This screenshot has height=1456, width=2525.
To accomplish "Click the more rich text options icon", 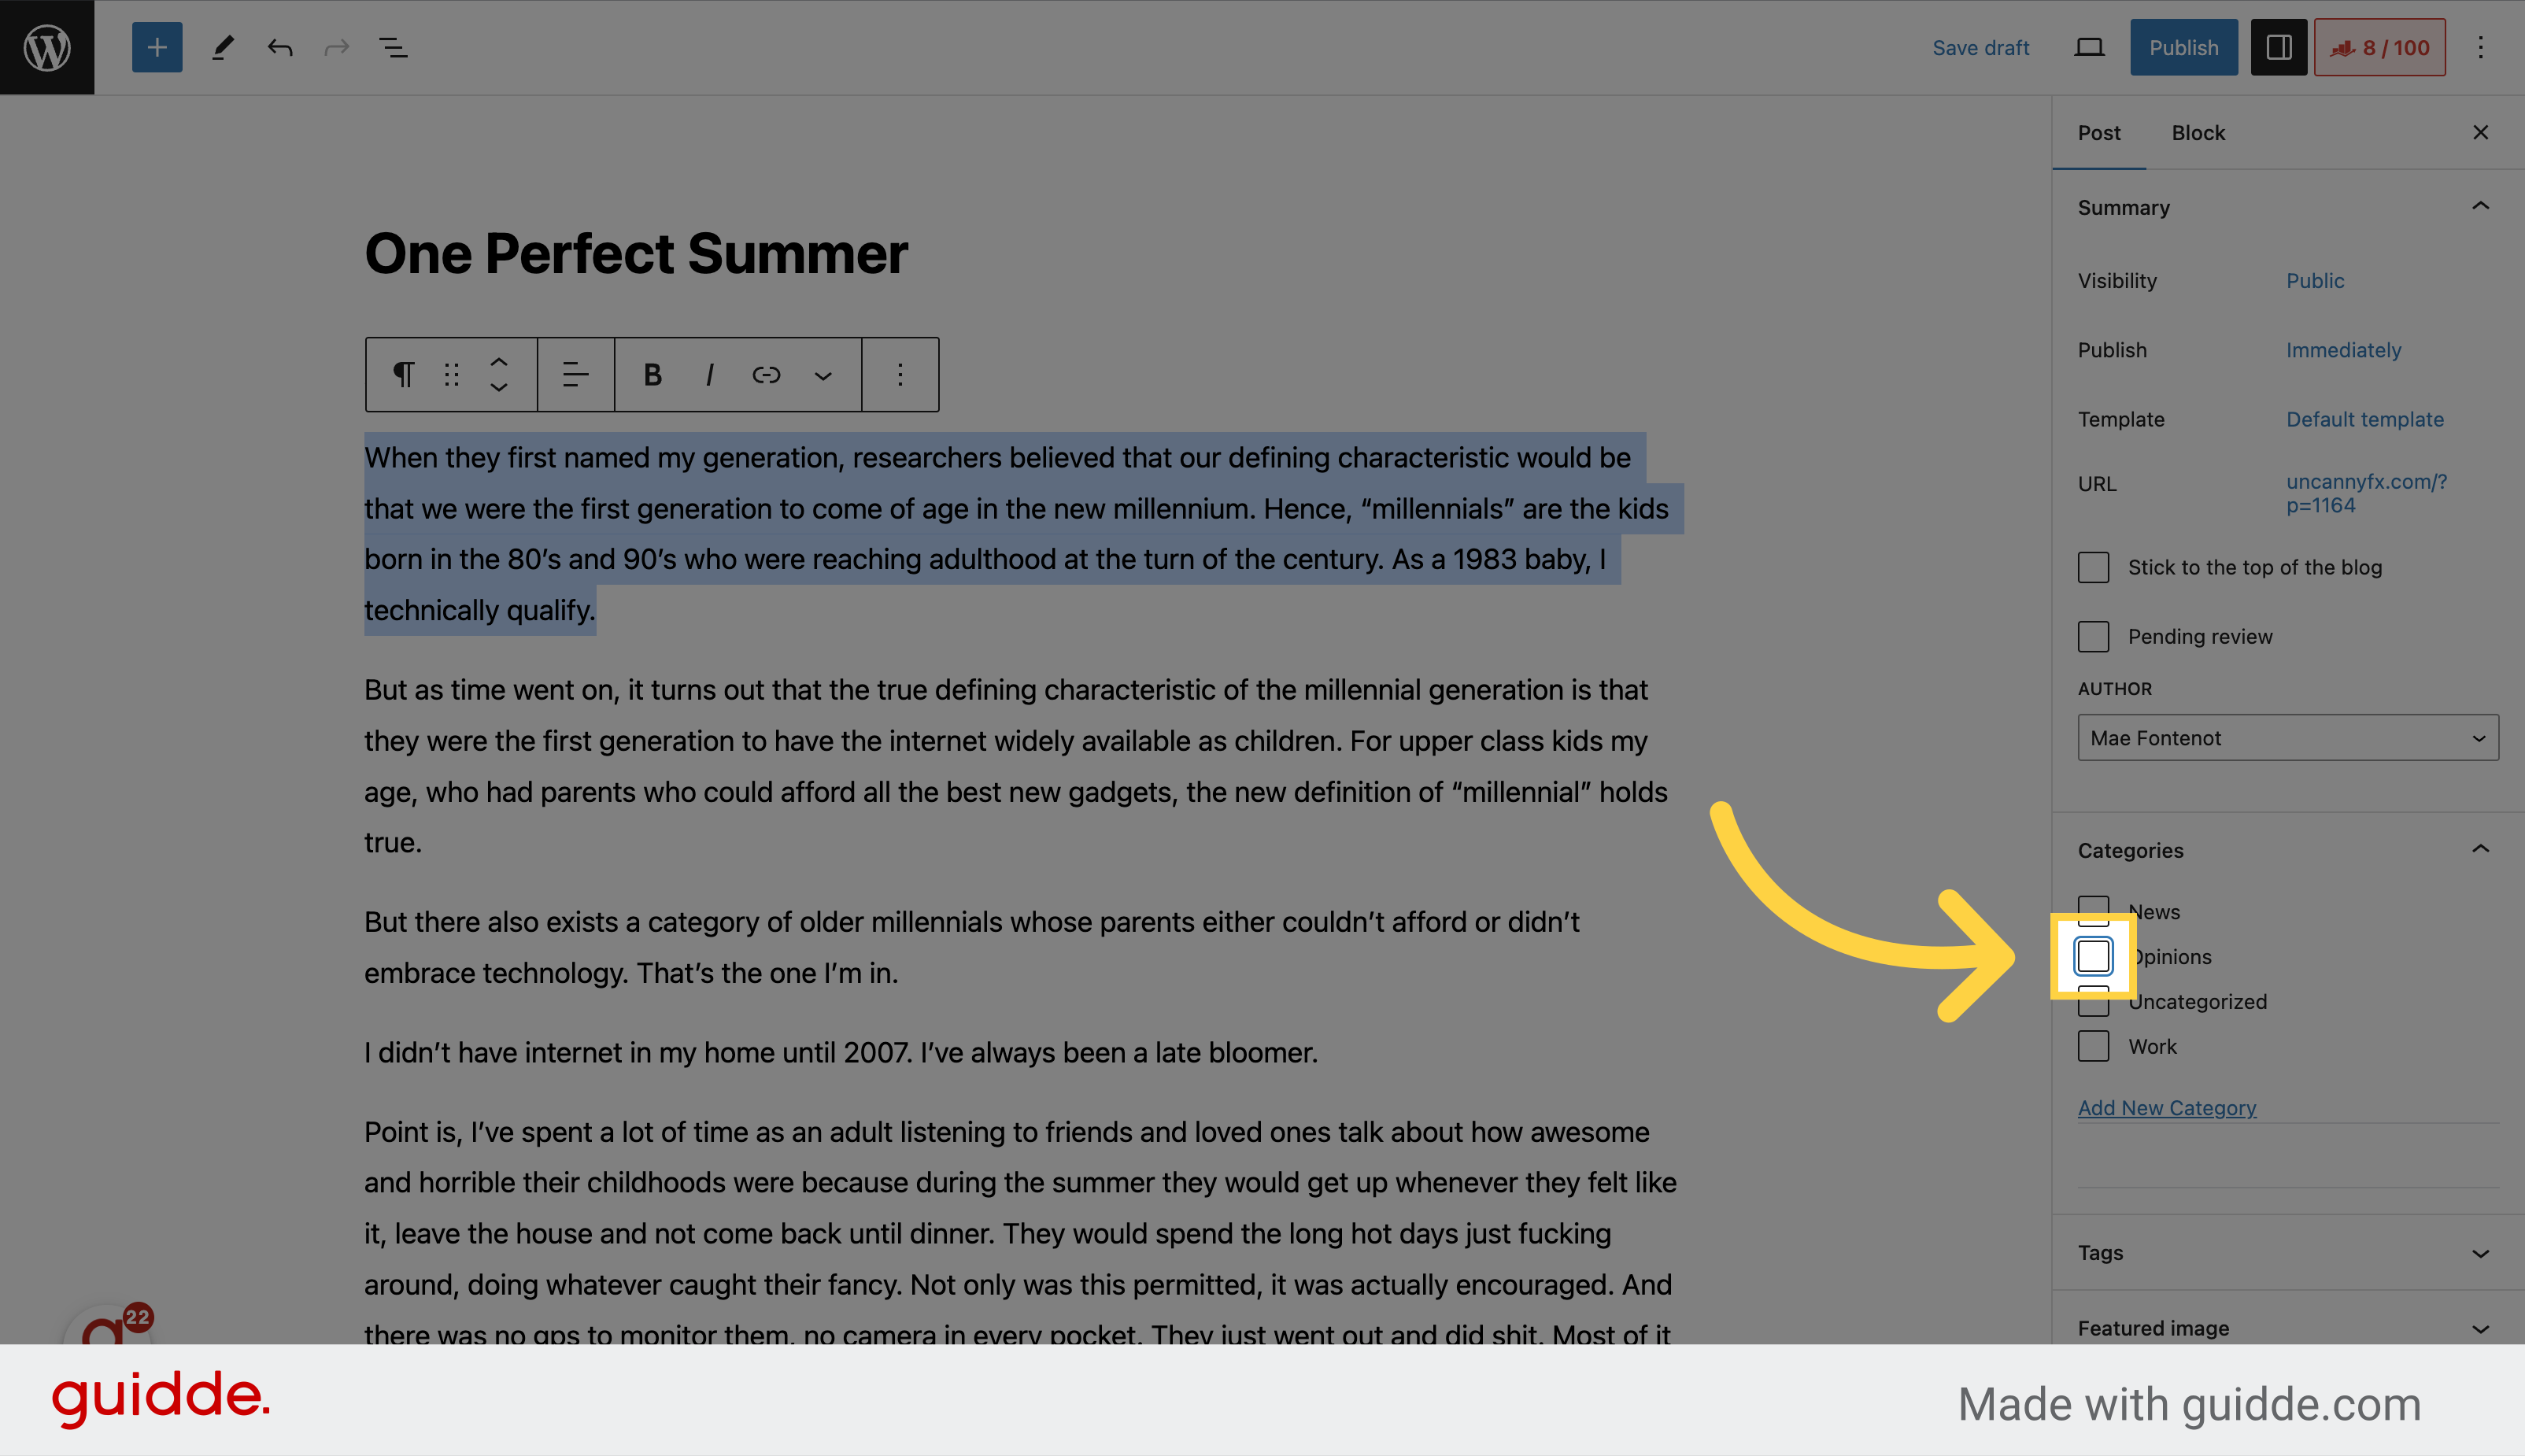I will (x=824, y=373).
